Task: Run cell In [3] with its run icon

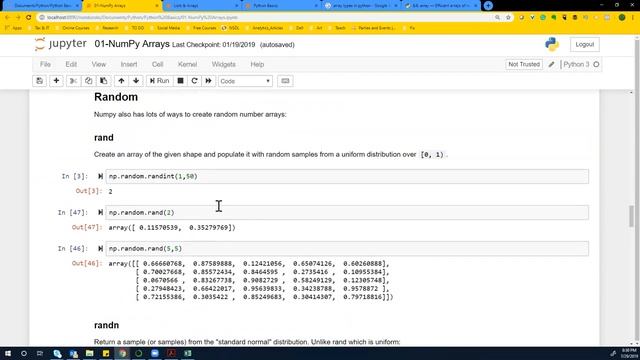Action: point(100,176)
